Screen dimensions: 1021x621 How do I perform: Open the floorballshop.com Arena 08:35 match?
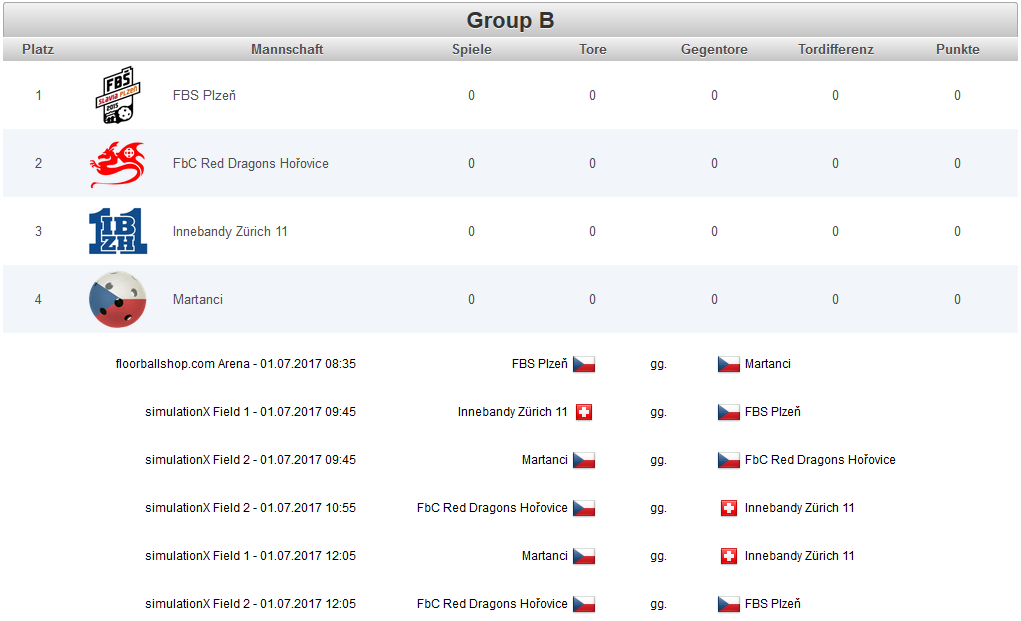point(236,364)
